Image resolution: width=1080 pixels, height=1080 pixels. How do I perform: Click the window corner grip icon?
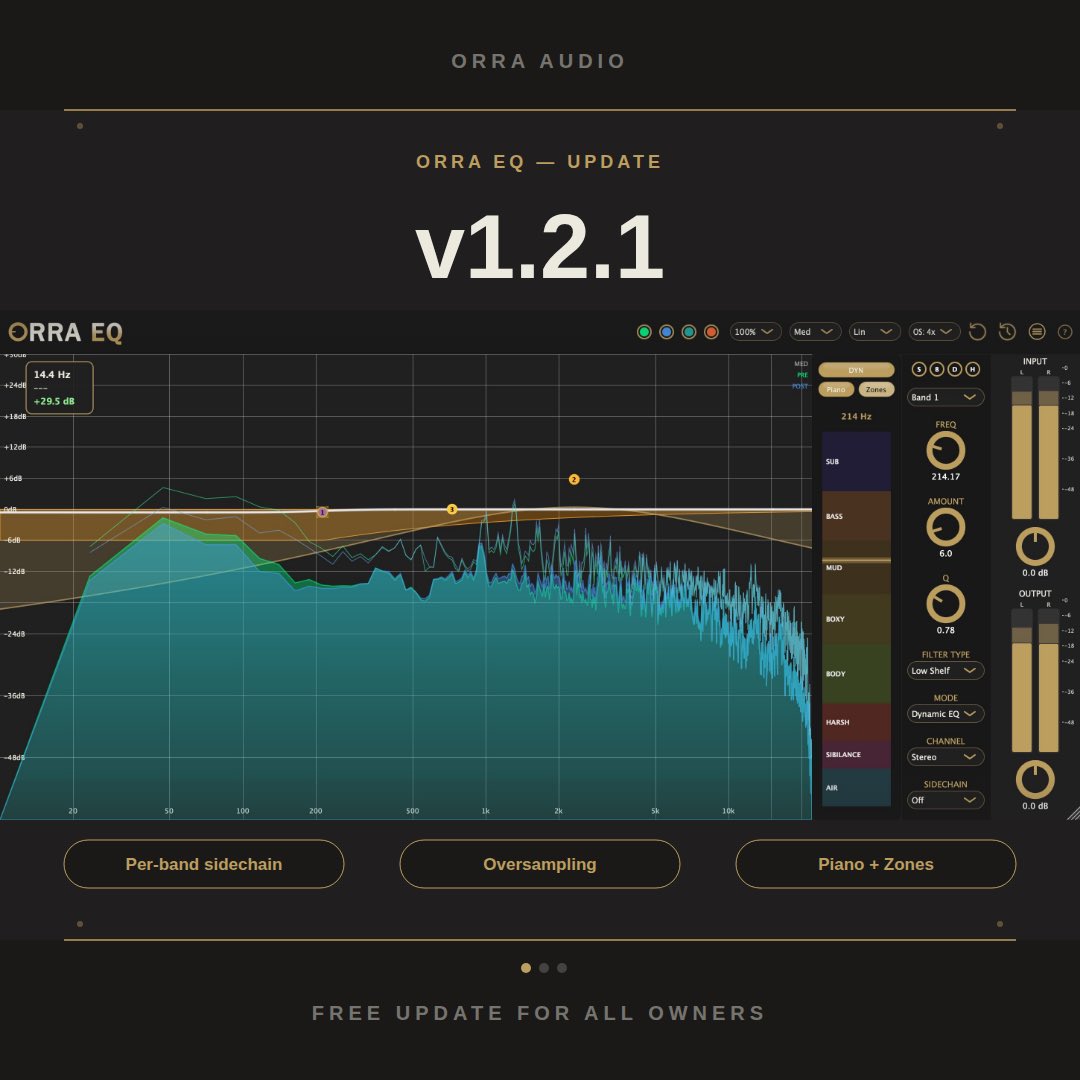pos(1073,813)
